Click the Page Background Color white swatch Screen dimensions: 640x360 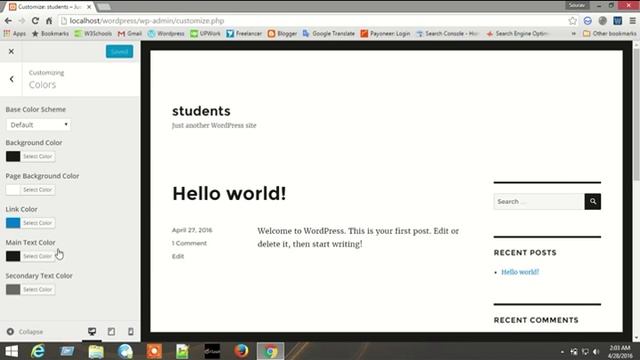click(13, 190)
